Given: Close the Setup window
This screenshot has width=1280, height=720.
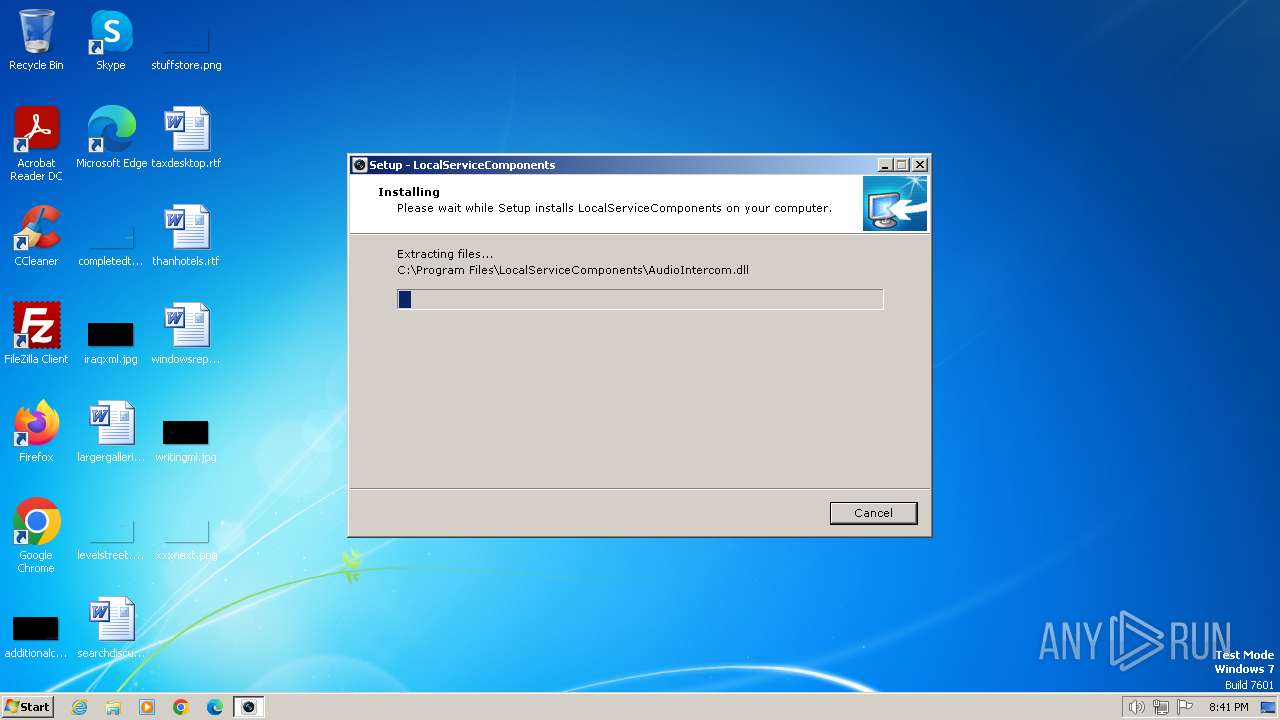Looking at the screenshot, I should point(920,165).
